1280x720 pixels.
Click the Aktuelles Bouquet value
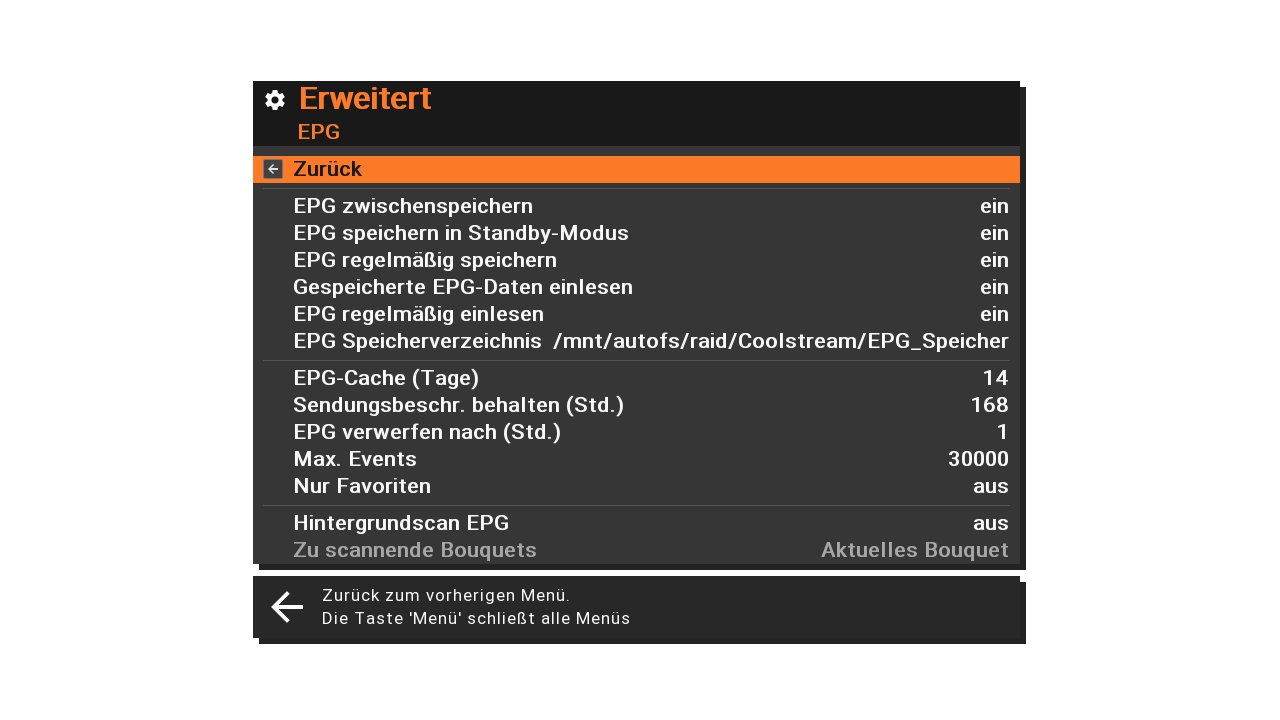coord(914,551)
